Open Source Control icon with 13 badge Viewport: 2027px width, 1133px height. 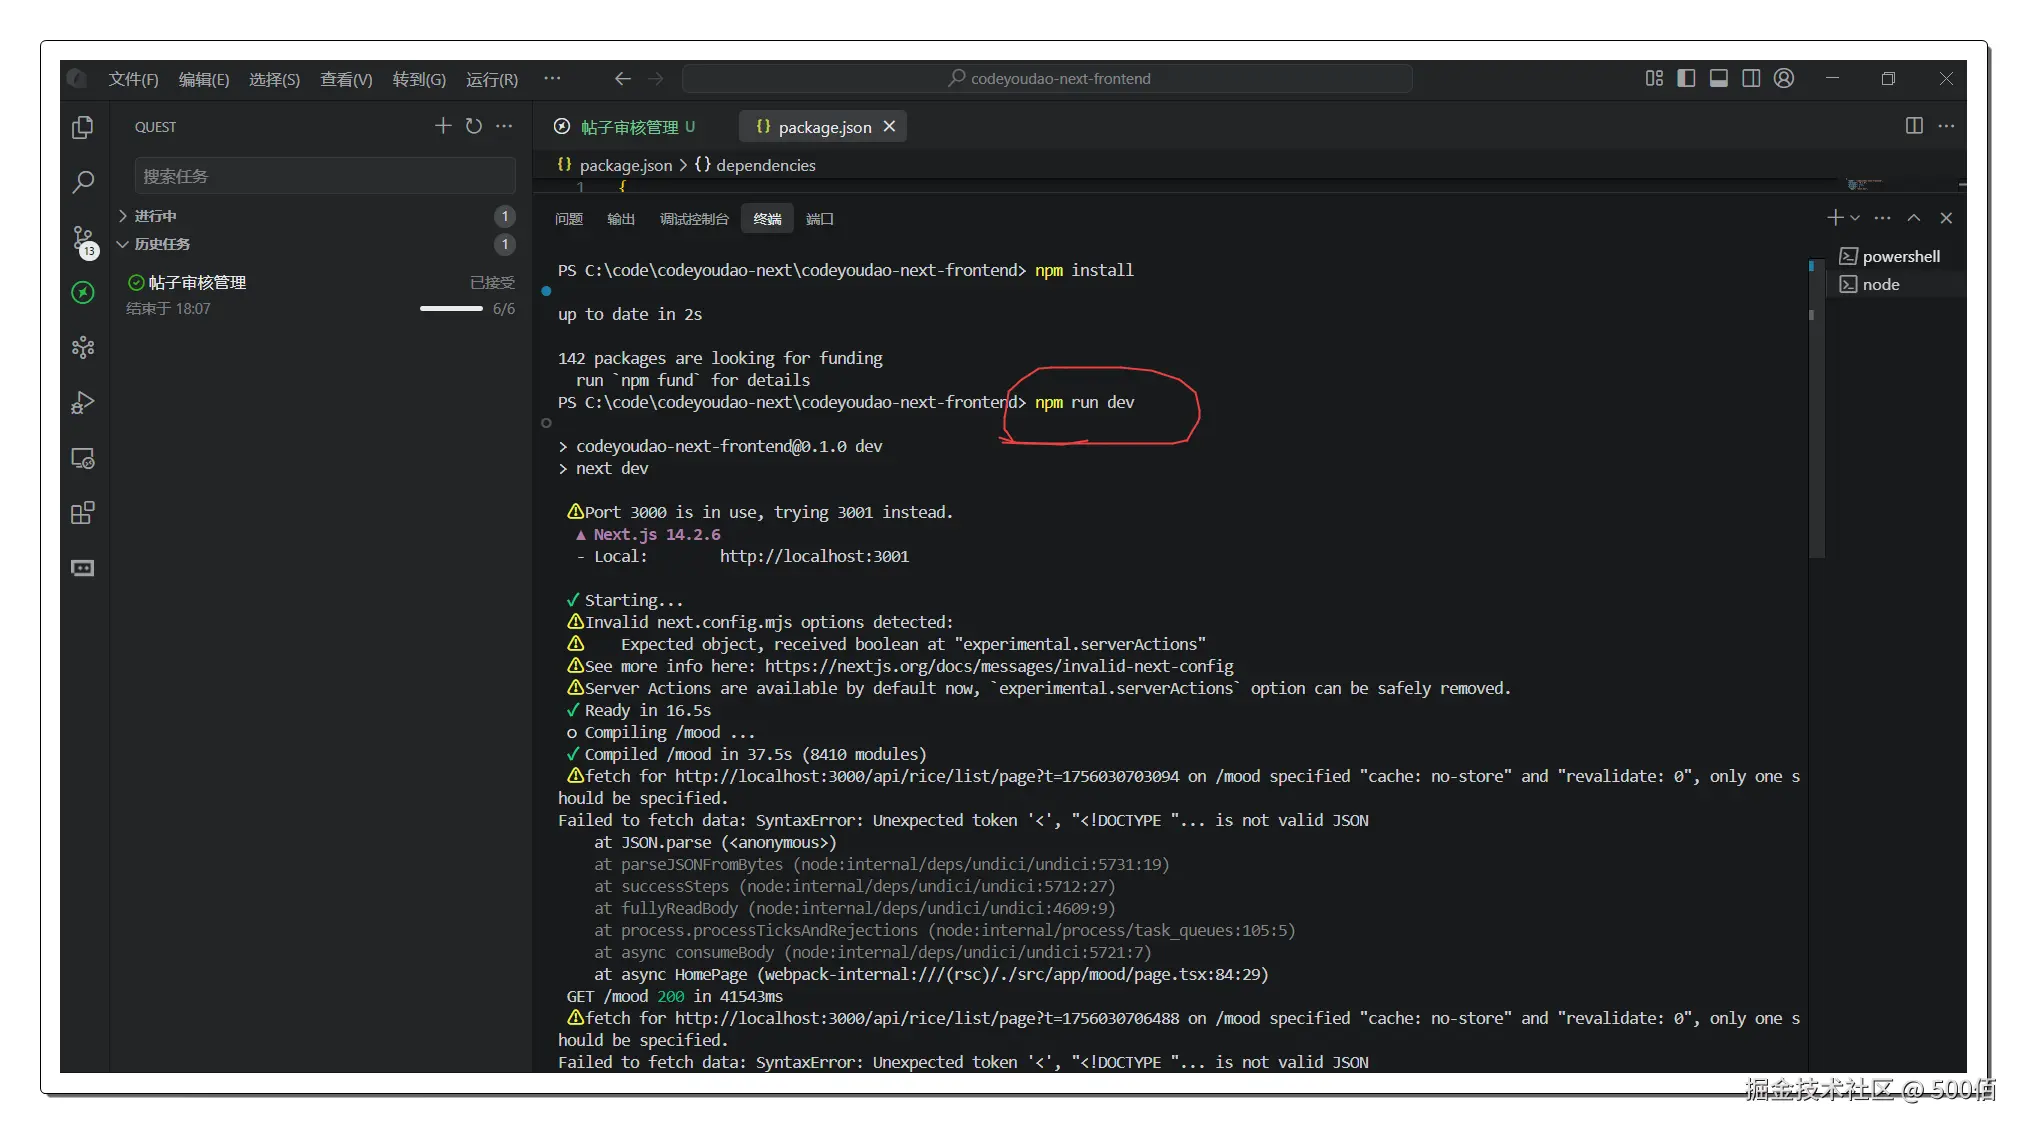(83, 238)
